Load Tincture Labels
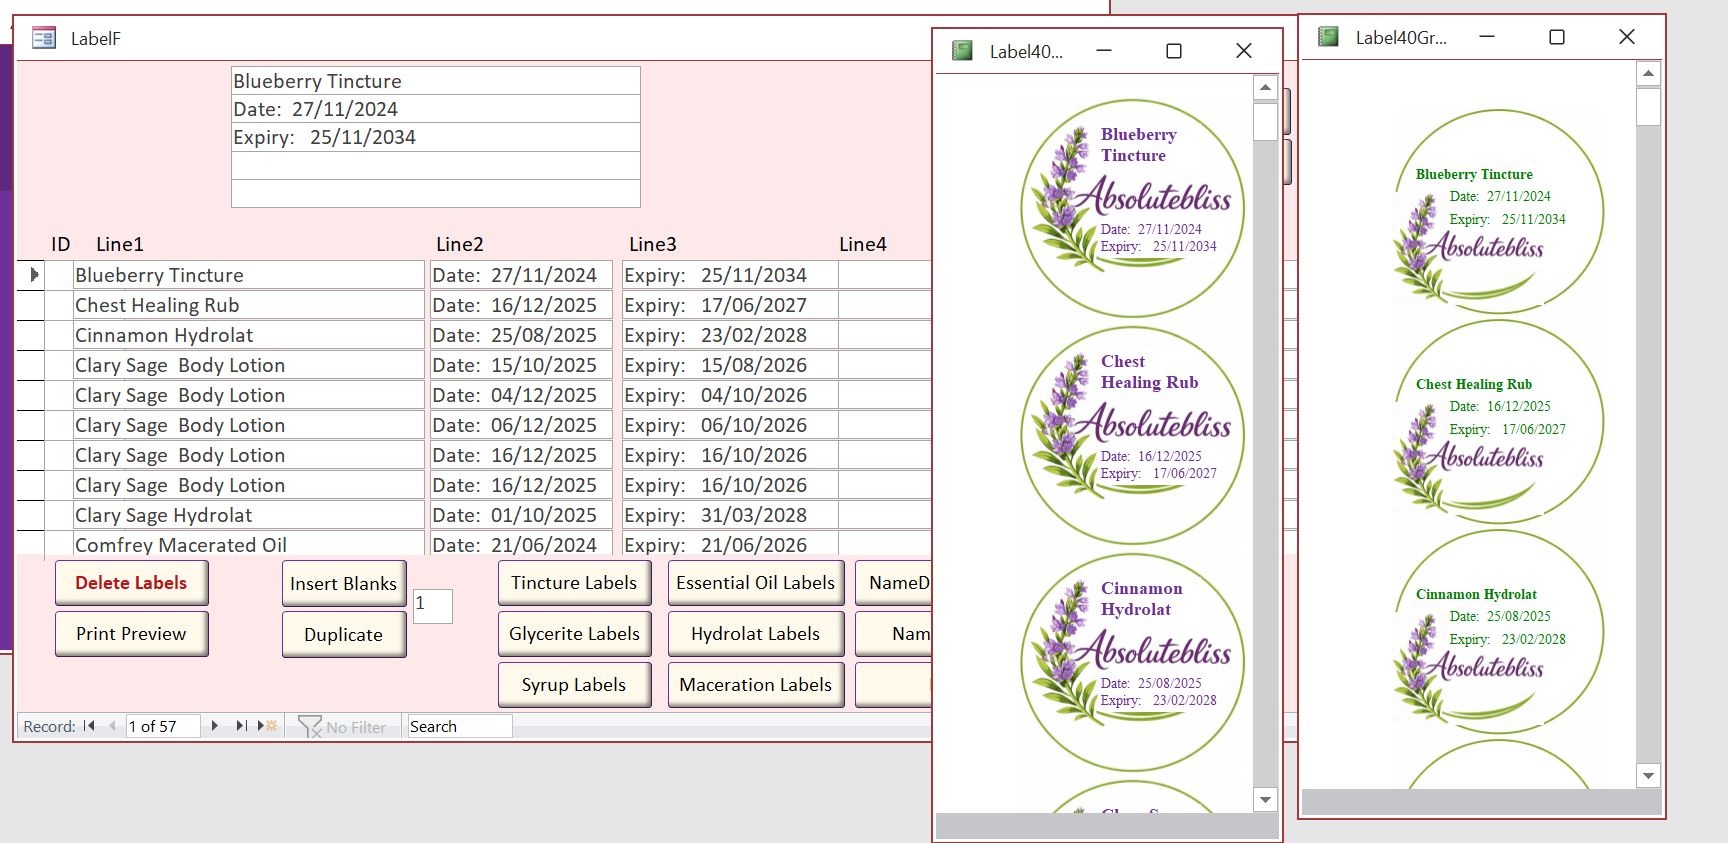 pyautogui.click(x=574, y=583)
